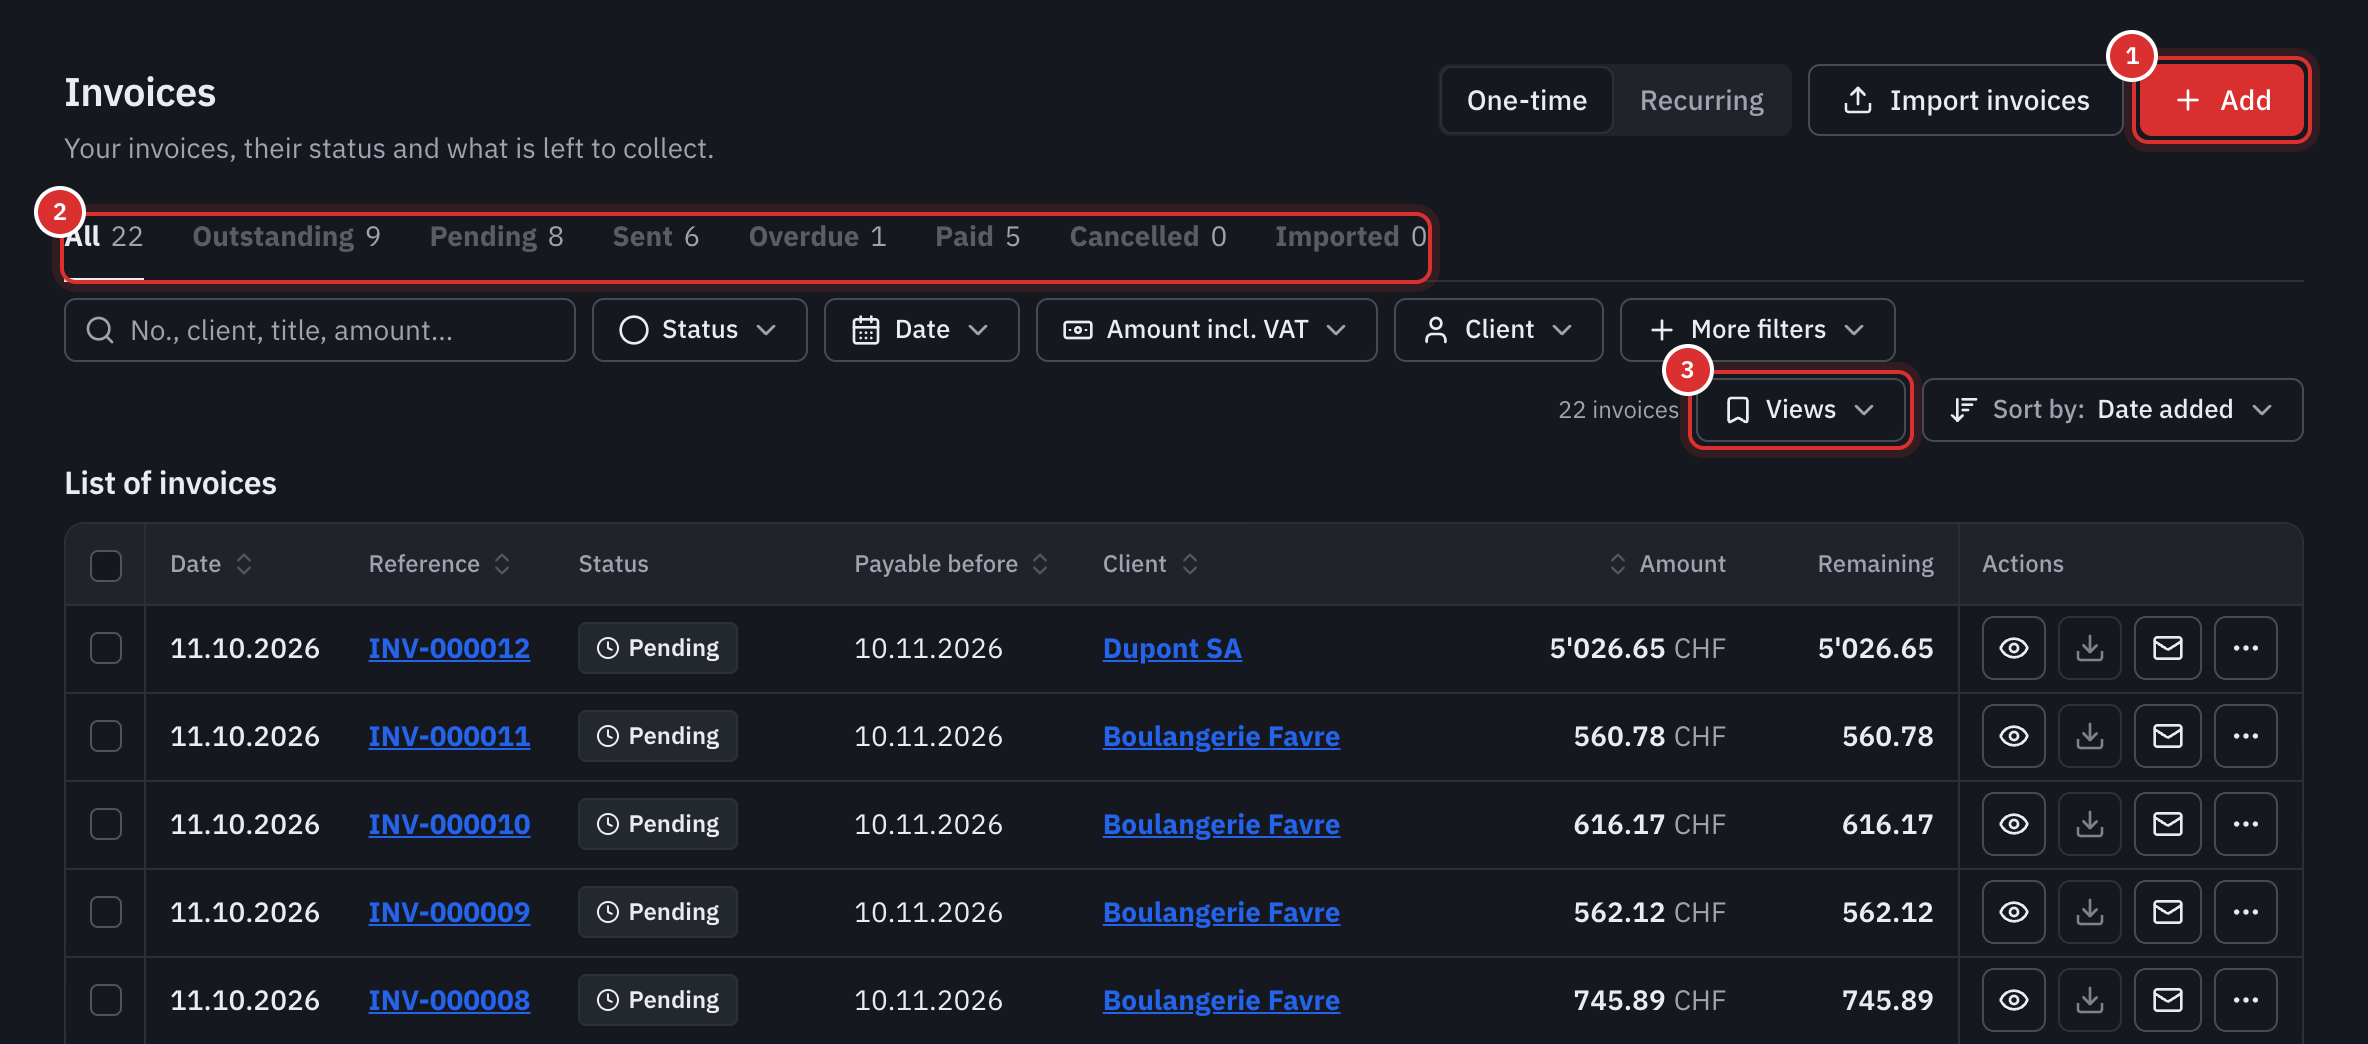2368x1044 pixels.
Task: Open the Amount incl. VAT filter
Action: click(1206, 330)
